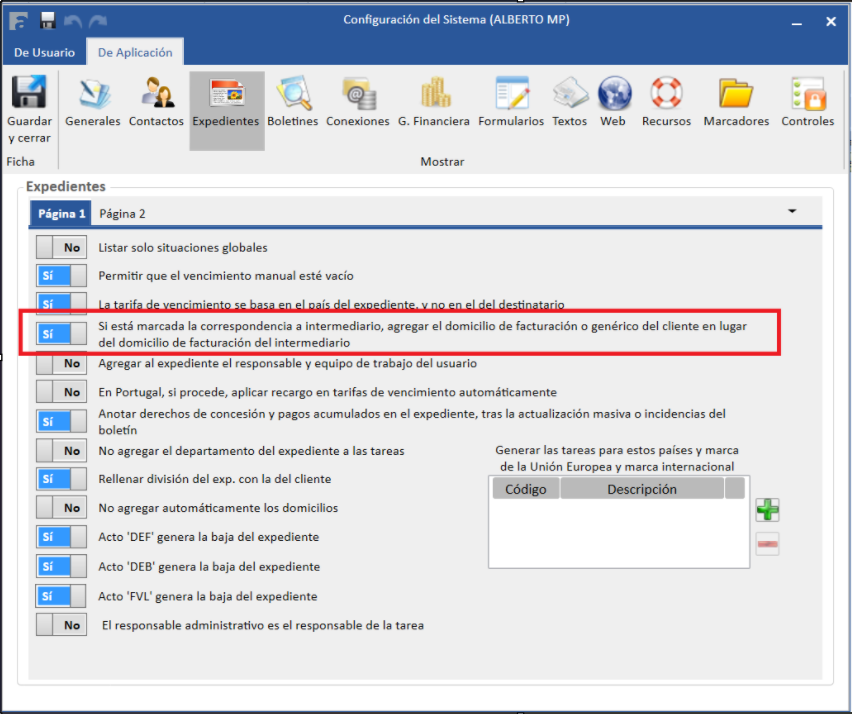The height and width of the screenshot is (714, 852).
Task: Disable 'Permitir que el vencimiento manual esté vacío'
Action: [61, 275]
